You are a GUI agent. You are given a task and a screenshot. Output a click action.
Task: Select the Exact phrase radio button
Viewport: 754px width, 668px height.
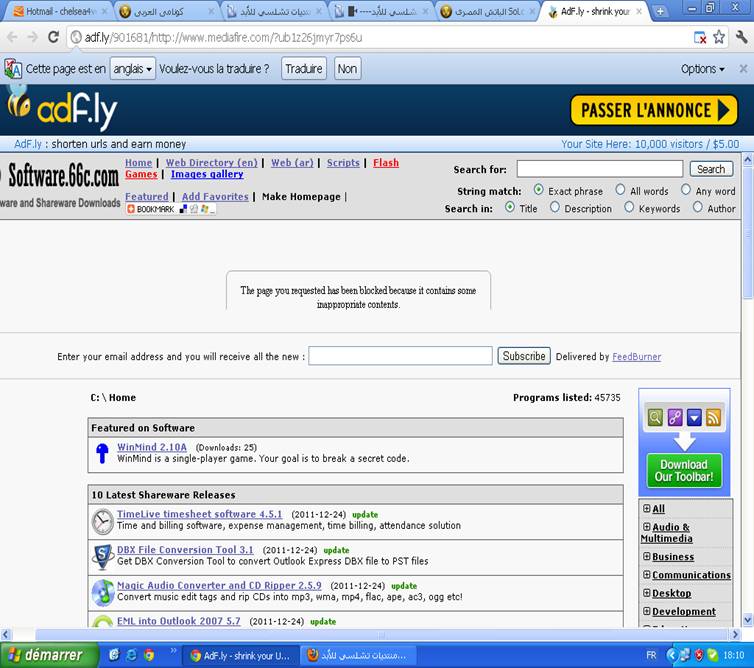[x=539, y=190]
